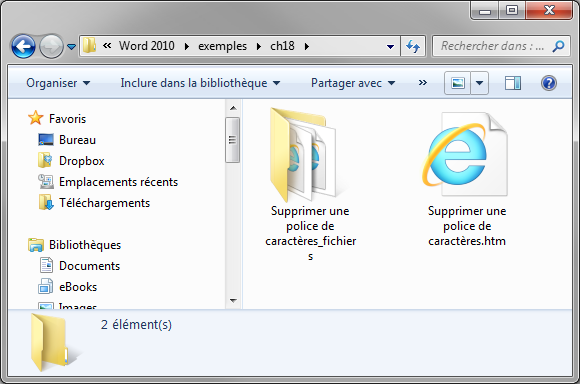This screenshot has width=580, height=384.
Task: Open the Partager avec menu
Action: pos(353,83)
